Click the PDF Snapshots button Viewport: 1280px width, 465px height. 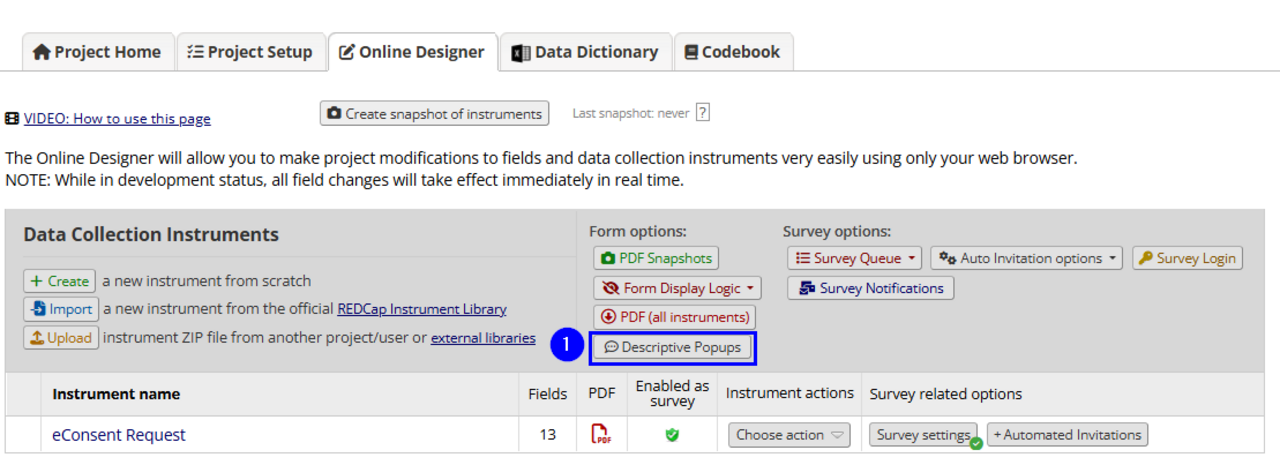656,258
